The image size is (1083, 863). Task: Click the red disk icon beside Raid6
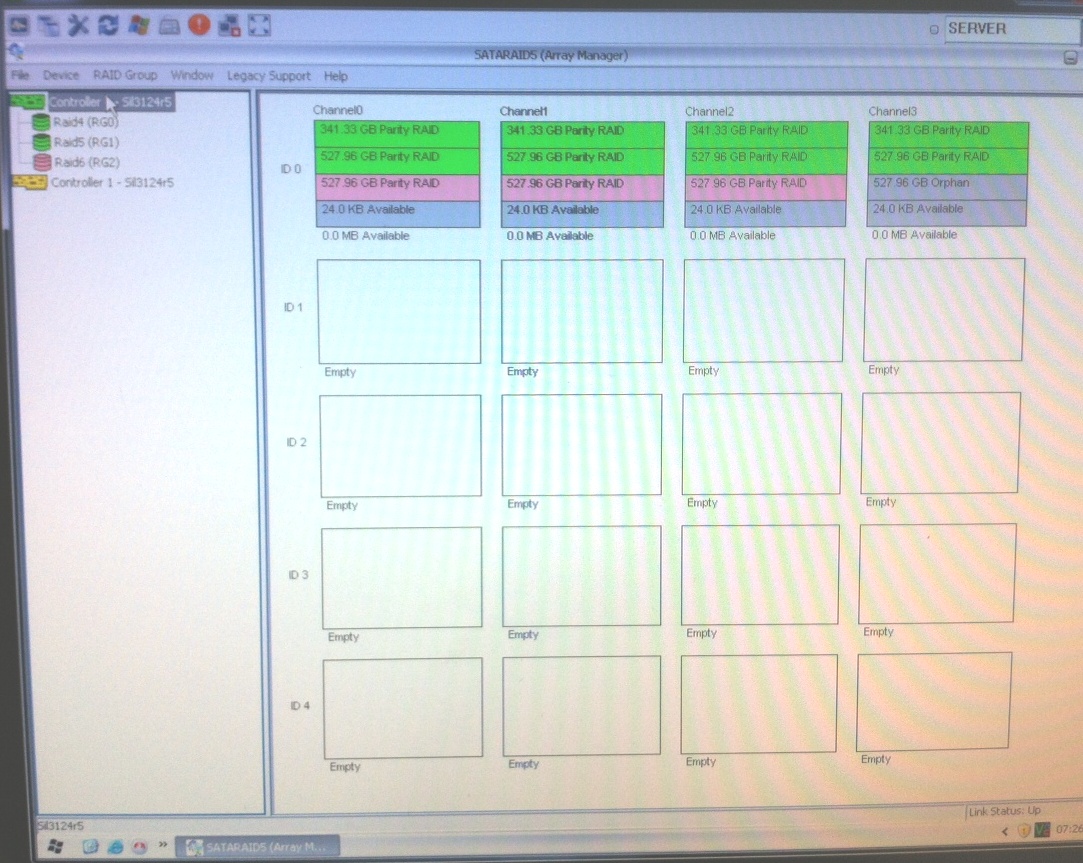42,162
